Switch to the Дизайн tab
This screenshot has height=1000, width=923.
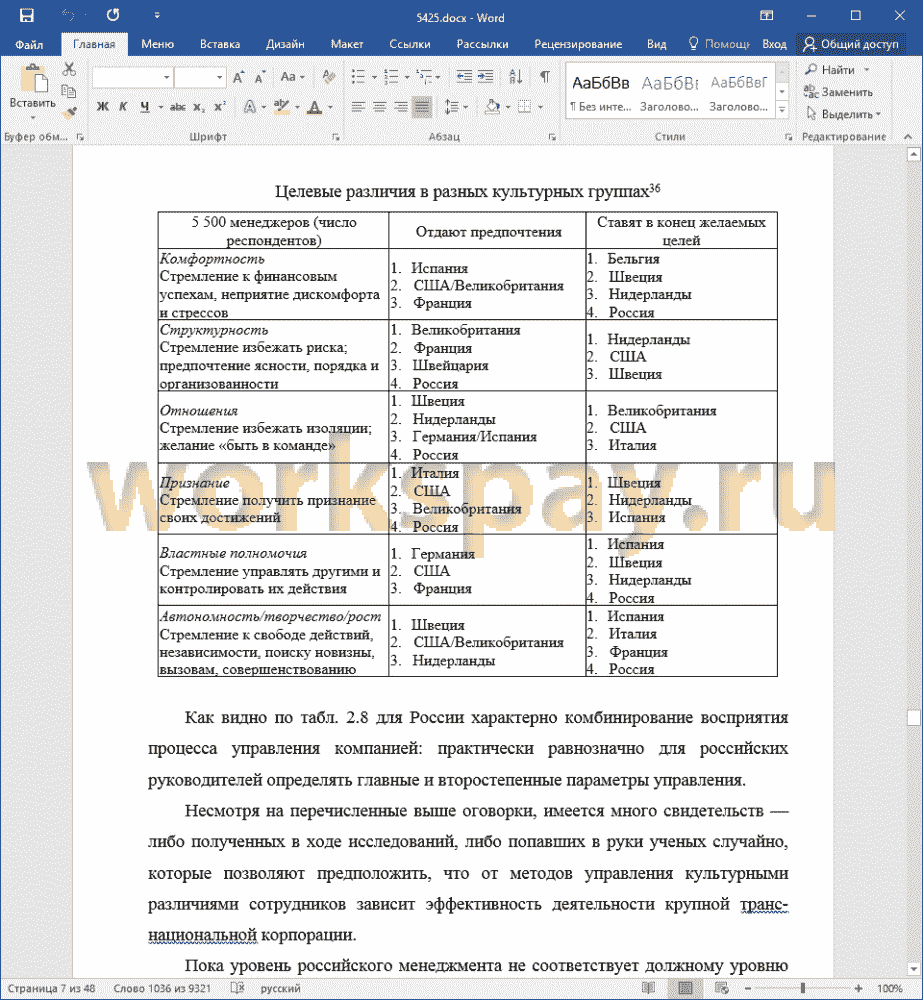(284, 44)
